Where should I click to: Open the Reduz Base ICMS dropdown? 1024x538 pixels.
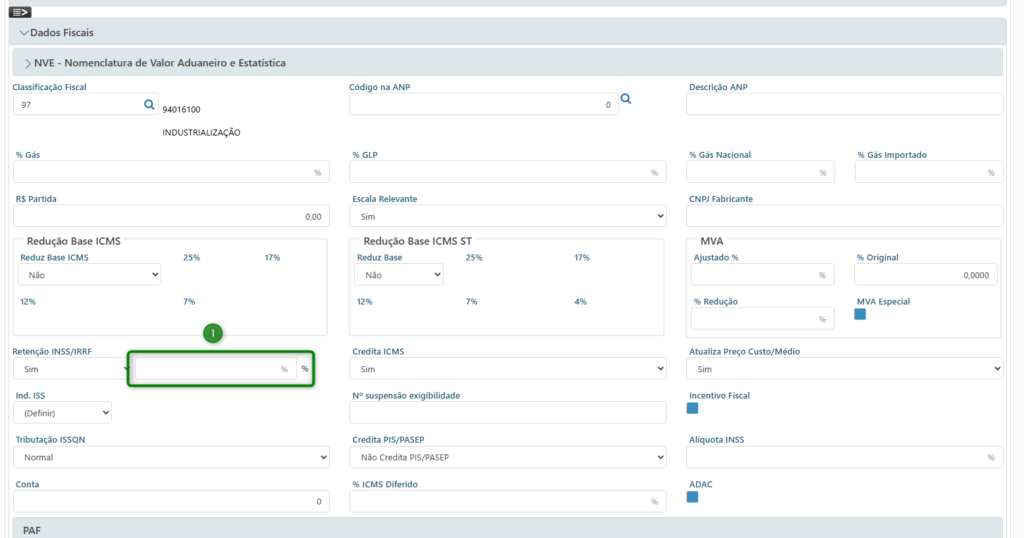click(x=88, y=274)
